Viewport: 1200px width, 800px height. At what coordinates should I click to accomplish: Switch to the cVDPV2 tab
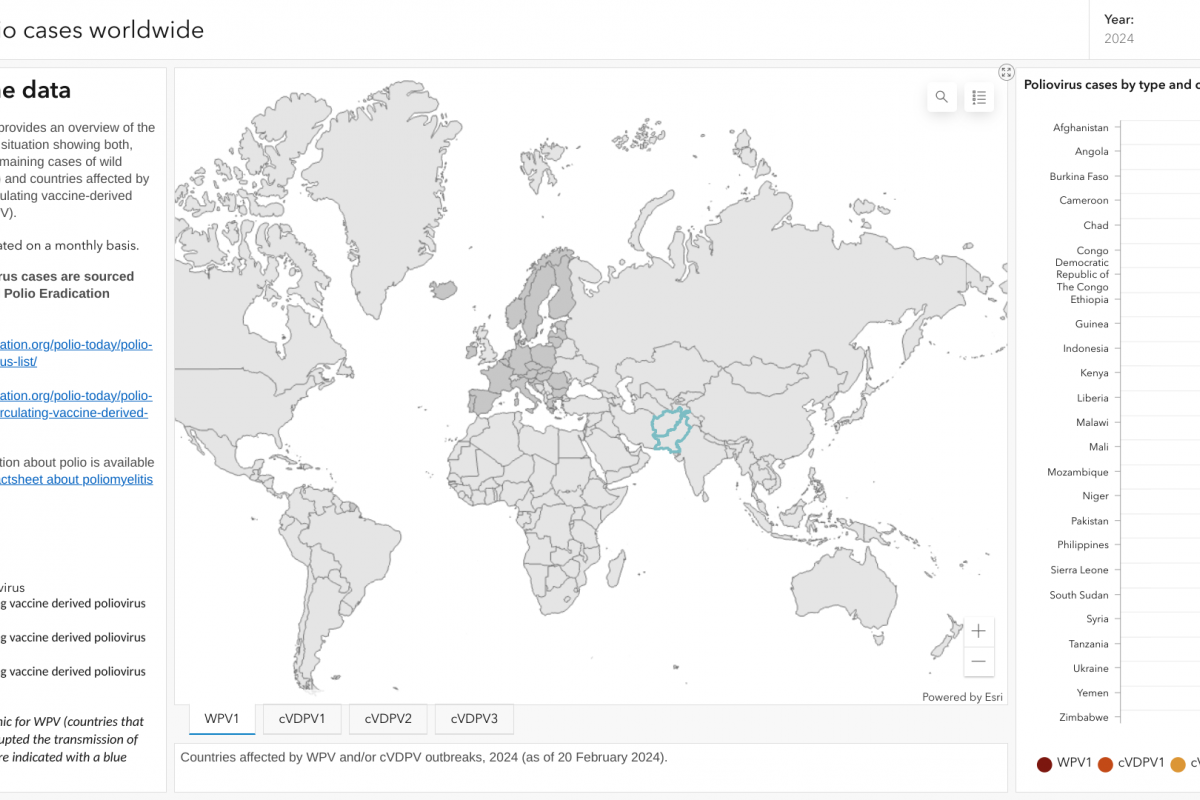[388, 718]
